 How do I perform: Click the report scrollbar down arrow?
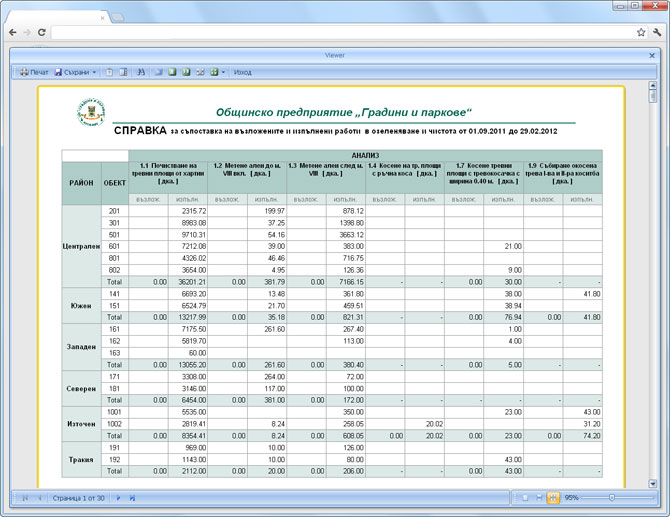click(x=652, y=484)
